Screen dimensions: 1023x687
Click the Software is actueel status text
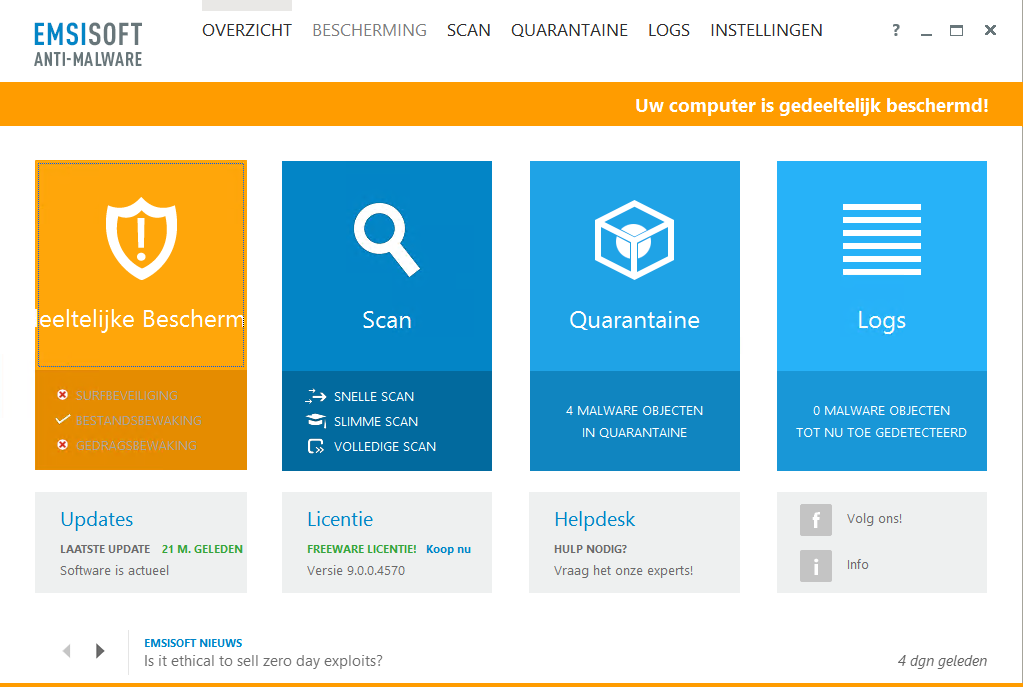click(x=114, y=570)
